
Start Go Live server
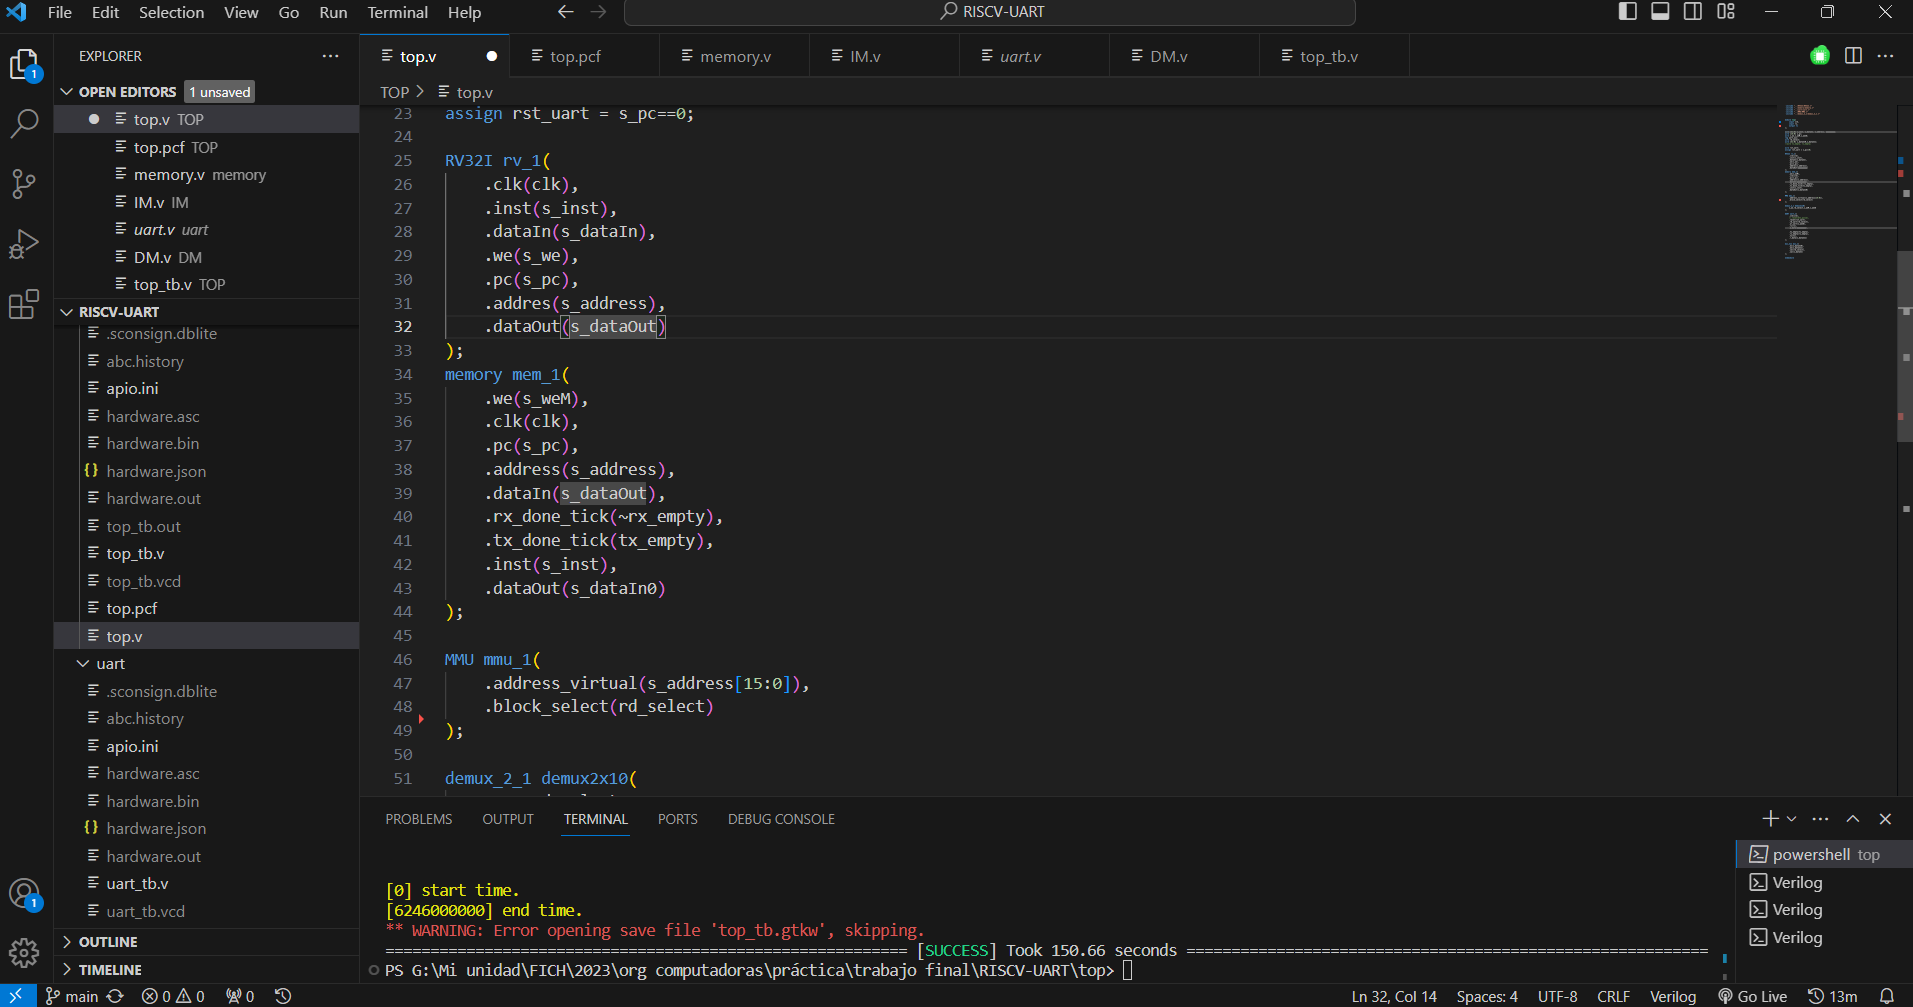point(1752,996)
